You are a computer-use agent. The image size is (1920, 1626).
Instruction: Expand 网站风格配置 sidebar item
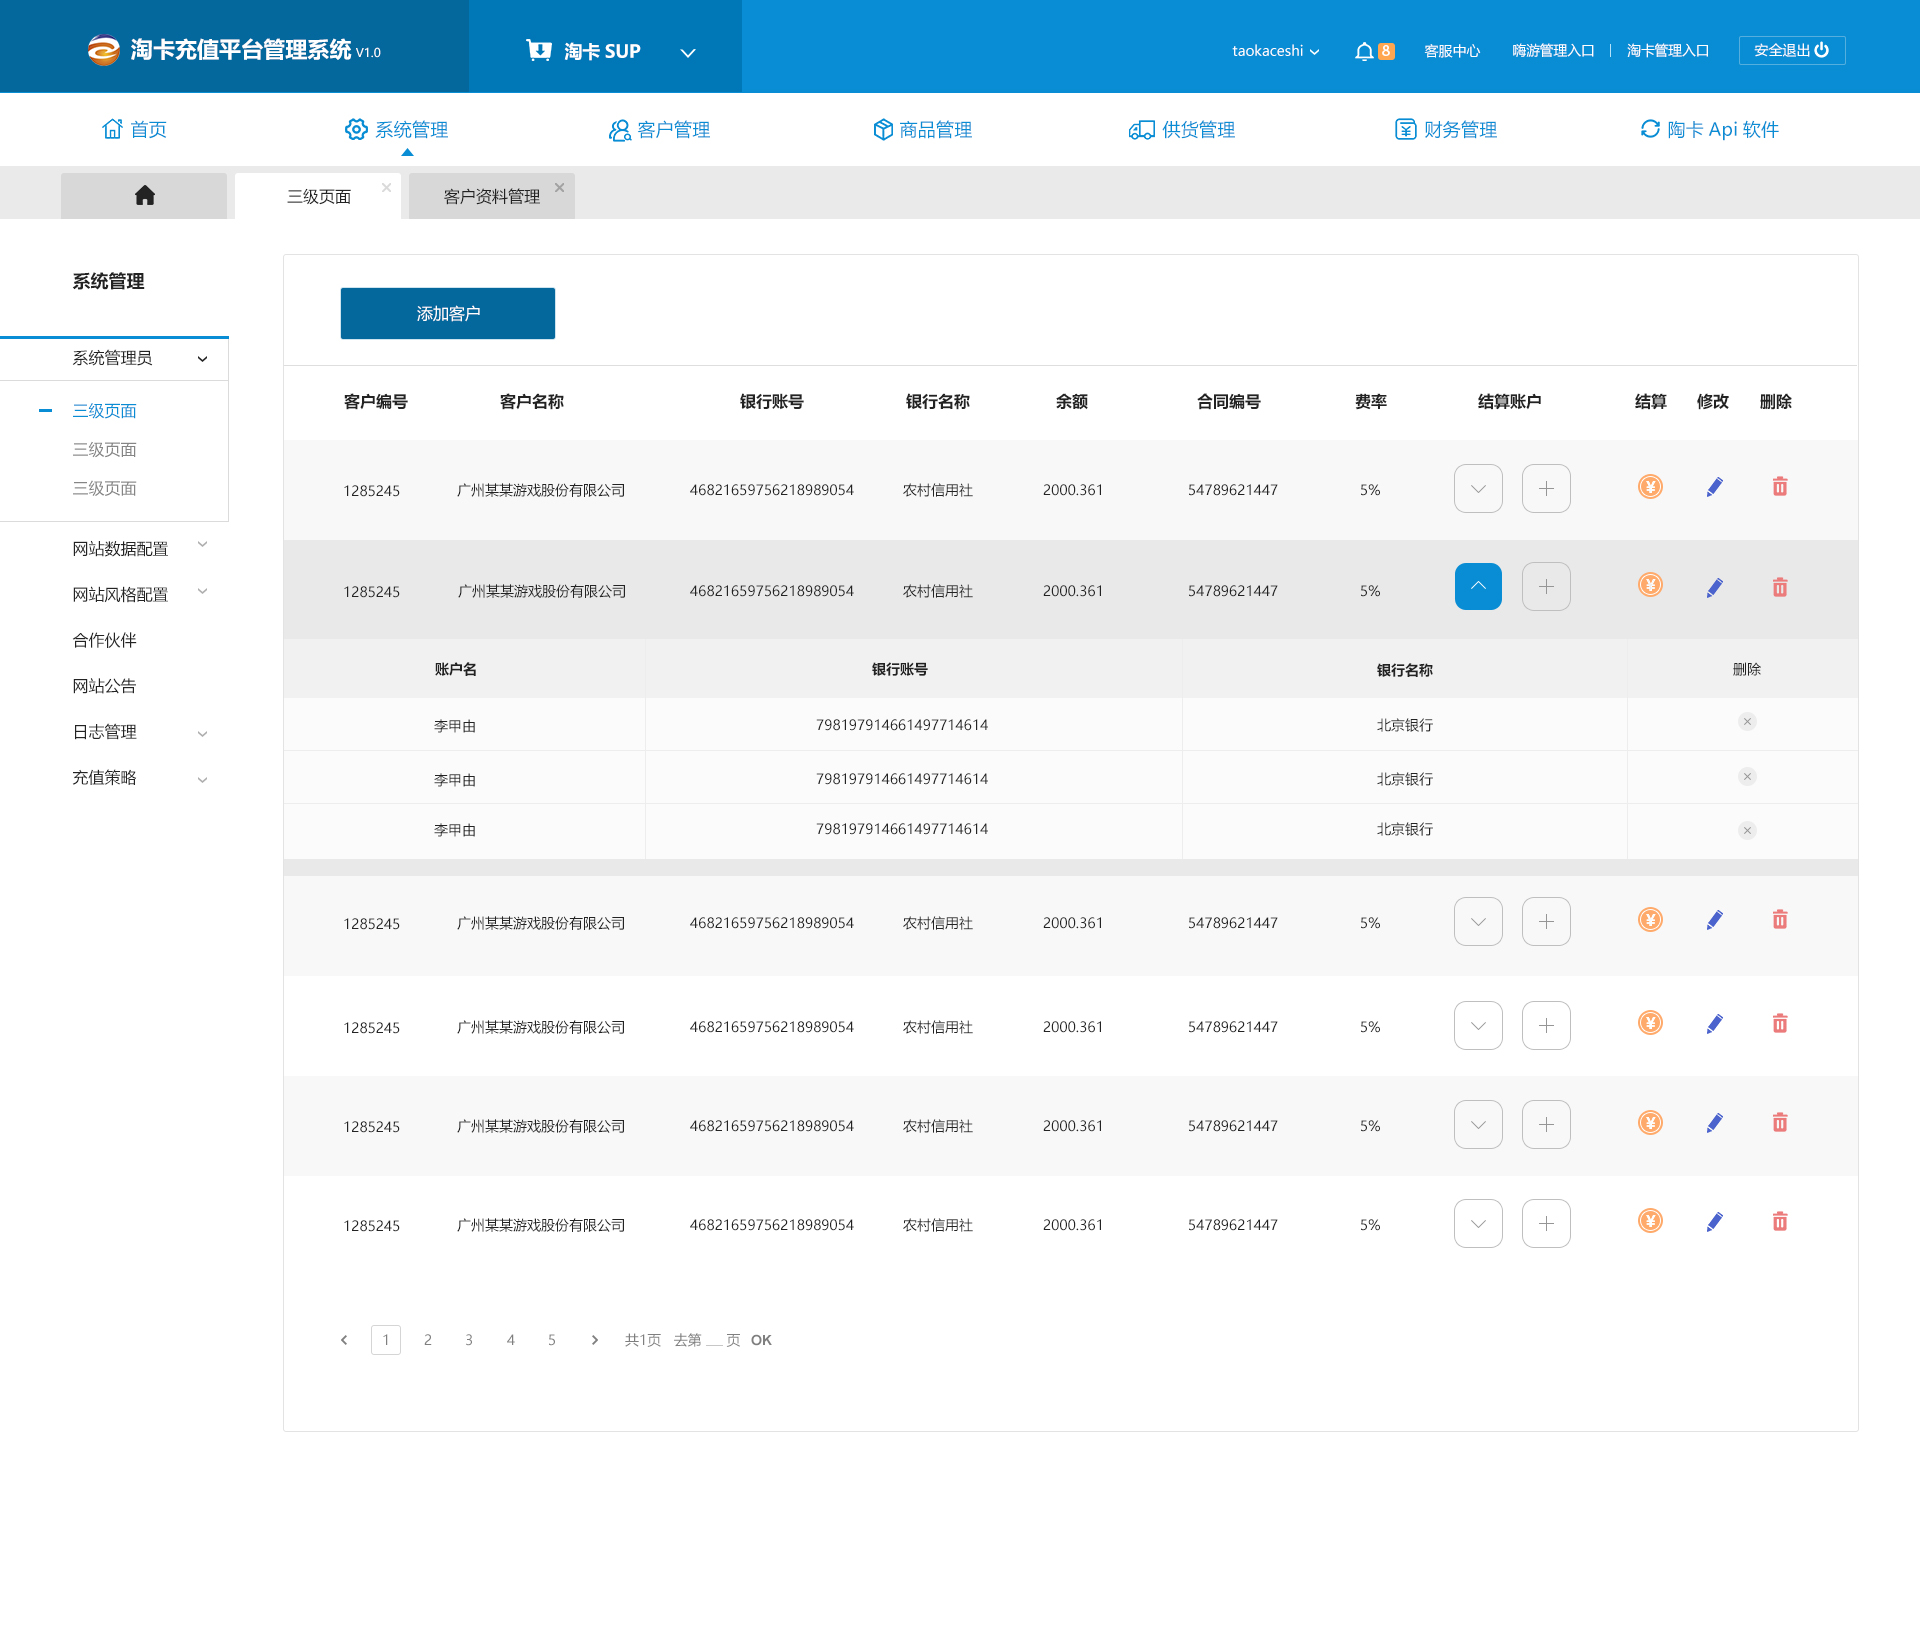tap(202, 592)
